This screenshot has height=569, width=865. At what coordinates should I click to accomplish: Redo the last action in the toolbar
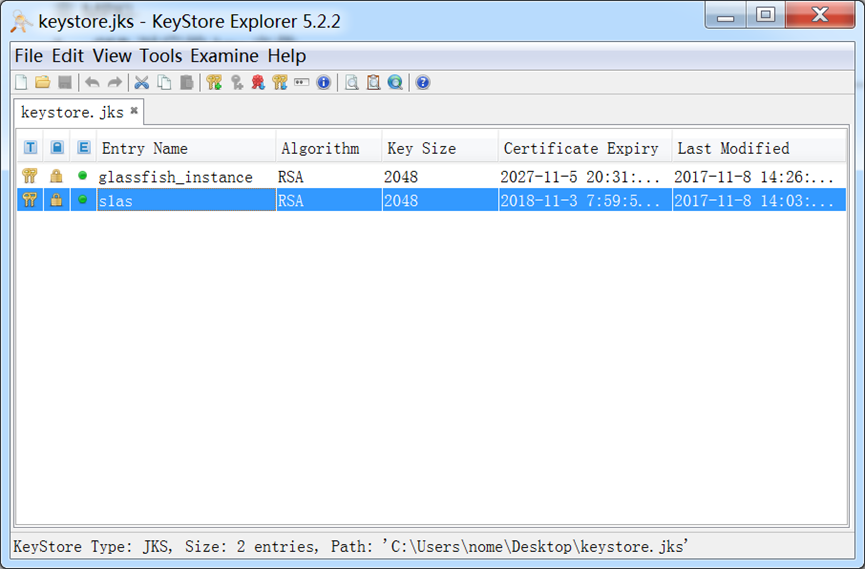115,83
